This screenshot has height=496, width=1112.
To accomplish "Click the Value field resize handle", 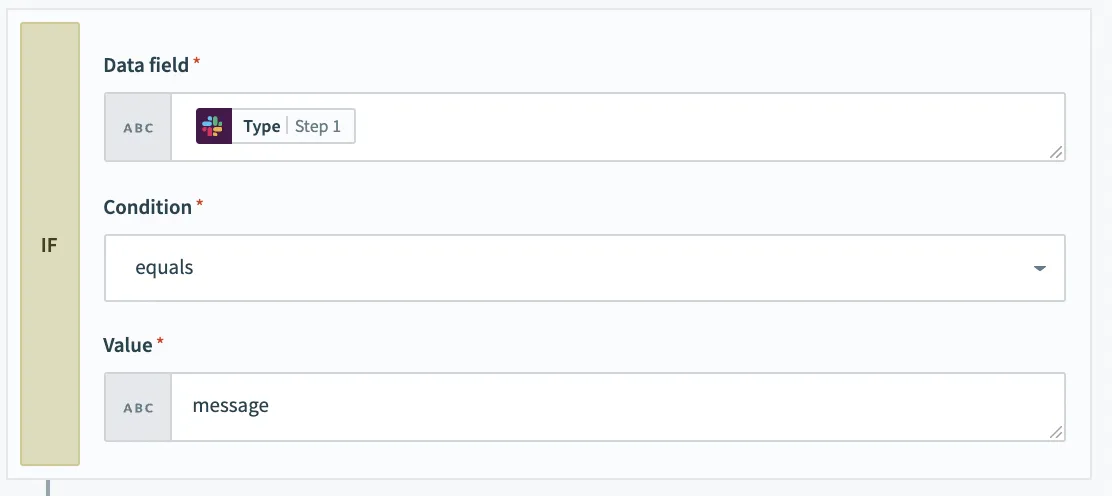I will click(x=1056, y=432).
